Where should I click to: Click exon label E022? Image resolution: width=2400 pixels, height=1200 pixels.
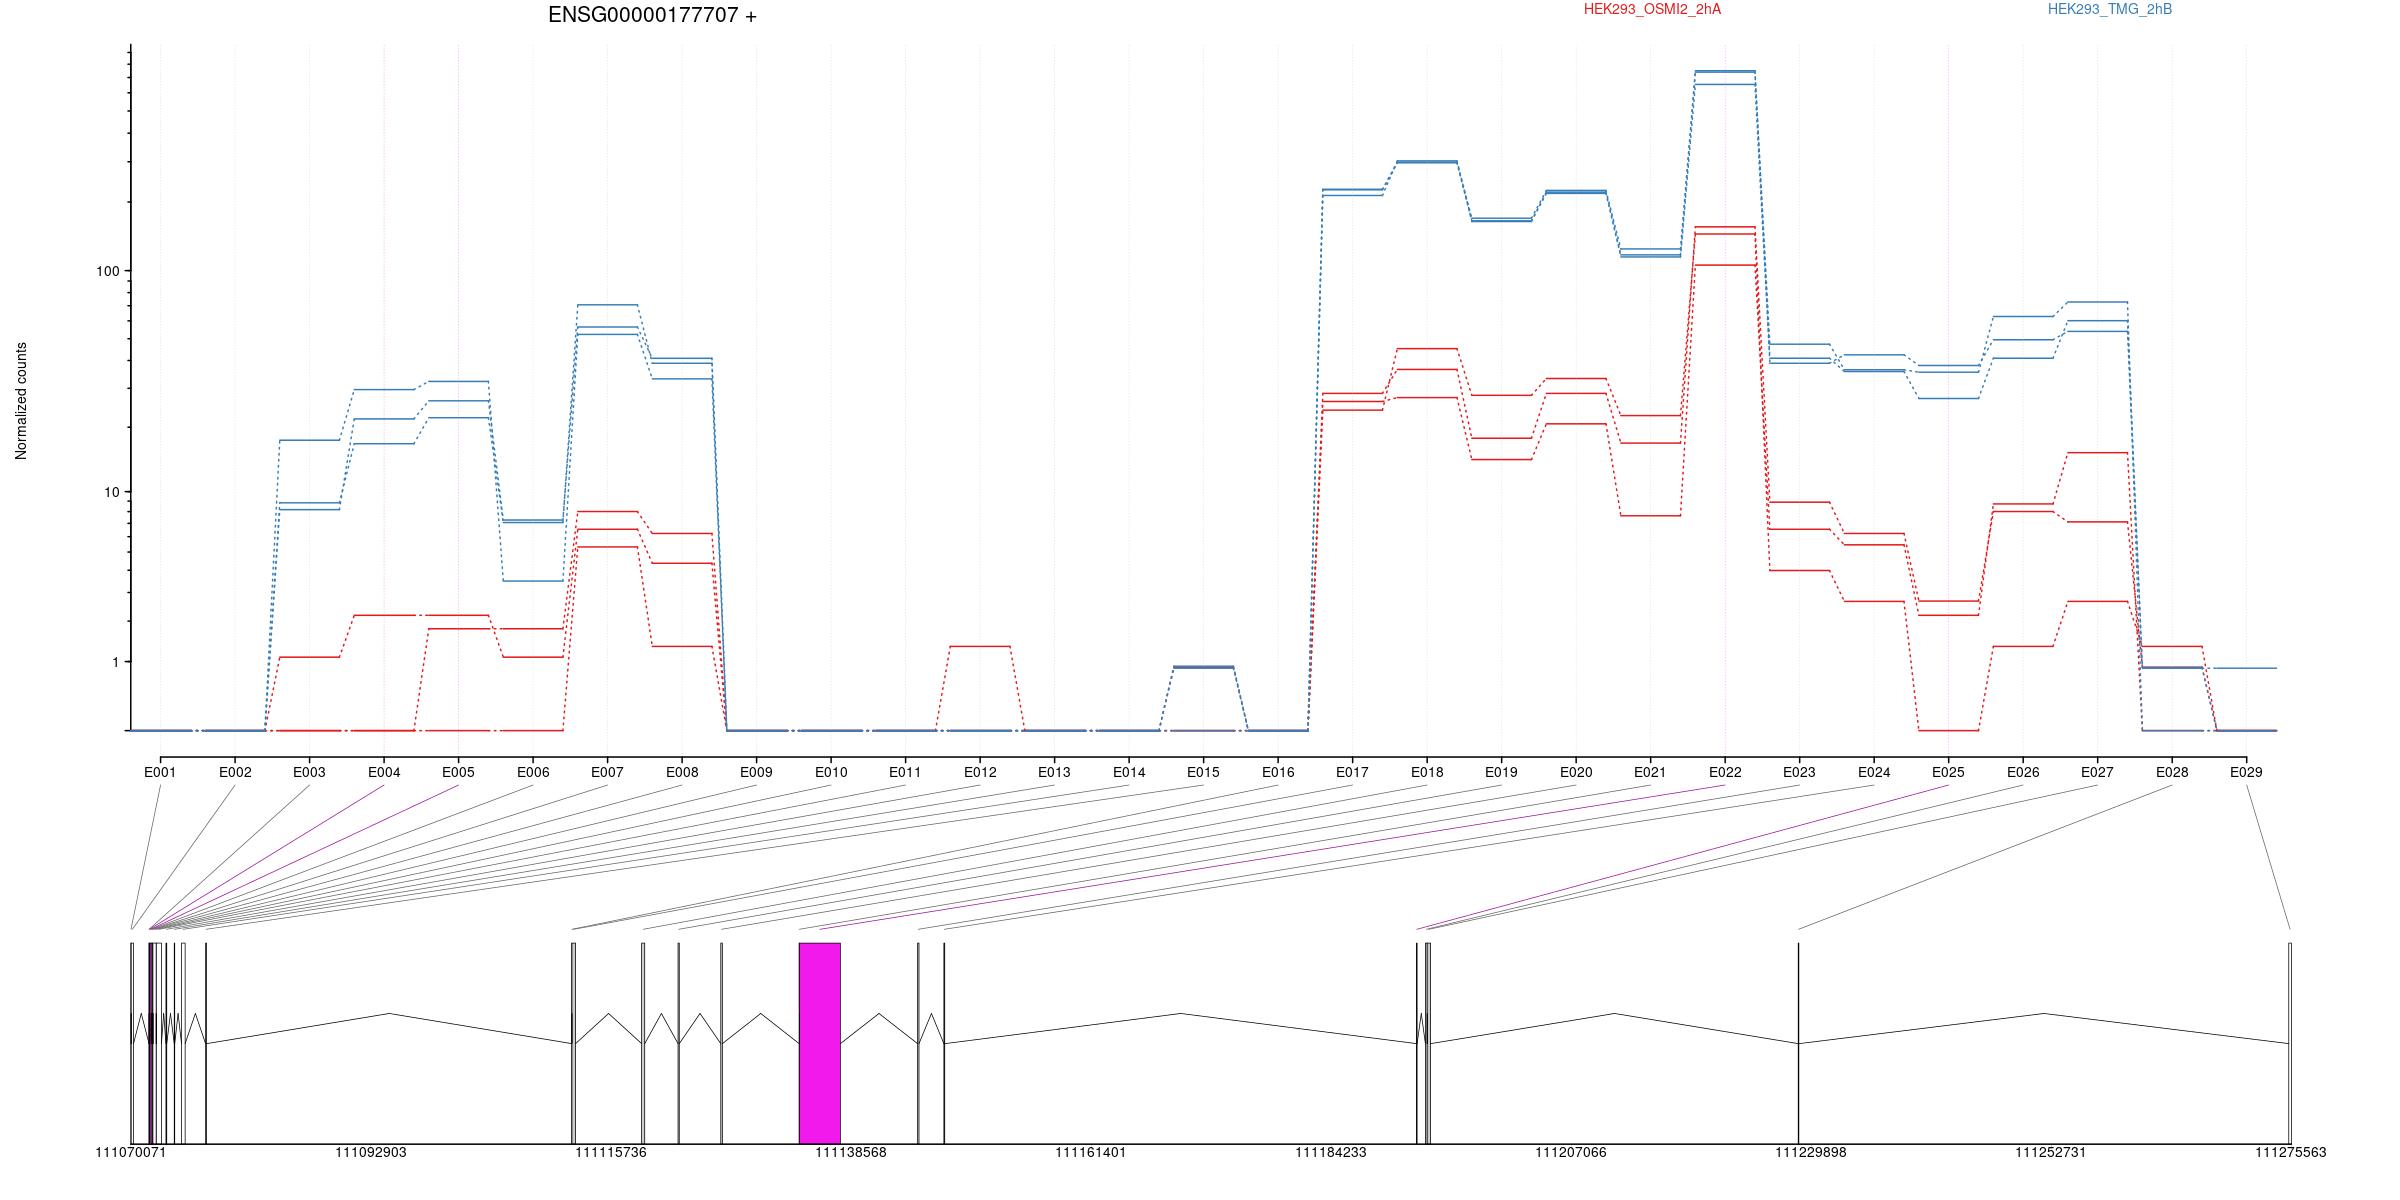tap(1725, 772)
